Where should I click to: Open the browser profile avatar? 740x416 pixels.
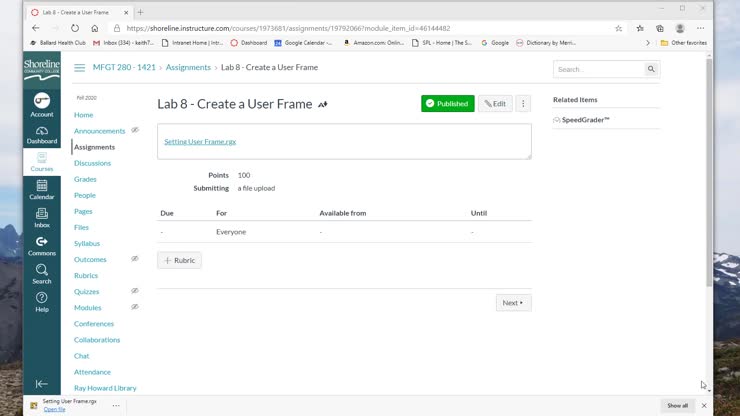point(680,28)
